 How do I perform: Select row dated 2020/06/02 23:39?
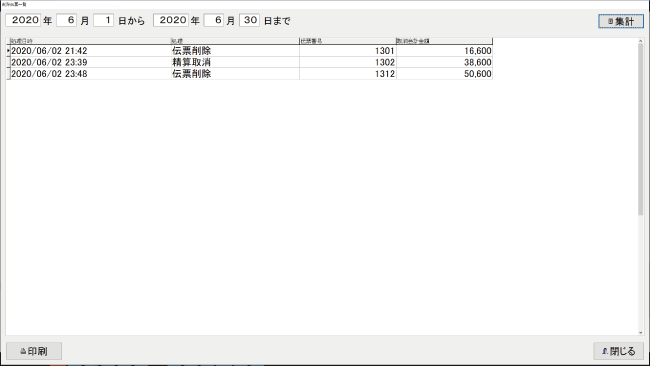pos(251,62)
